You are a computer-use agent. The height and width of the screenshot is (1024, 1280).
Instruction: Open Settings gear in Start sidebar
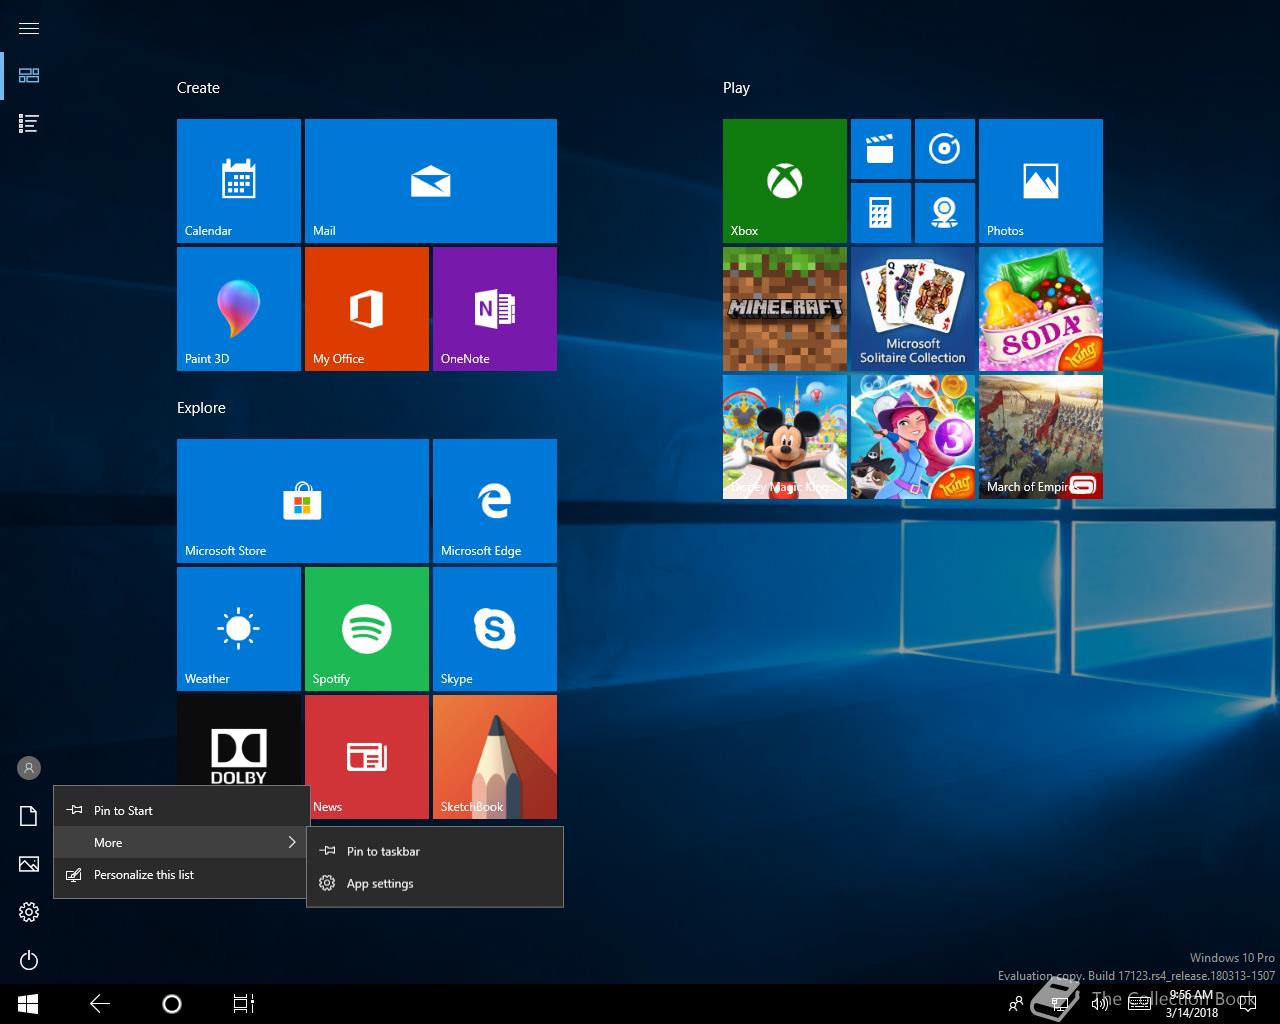29,912
